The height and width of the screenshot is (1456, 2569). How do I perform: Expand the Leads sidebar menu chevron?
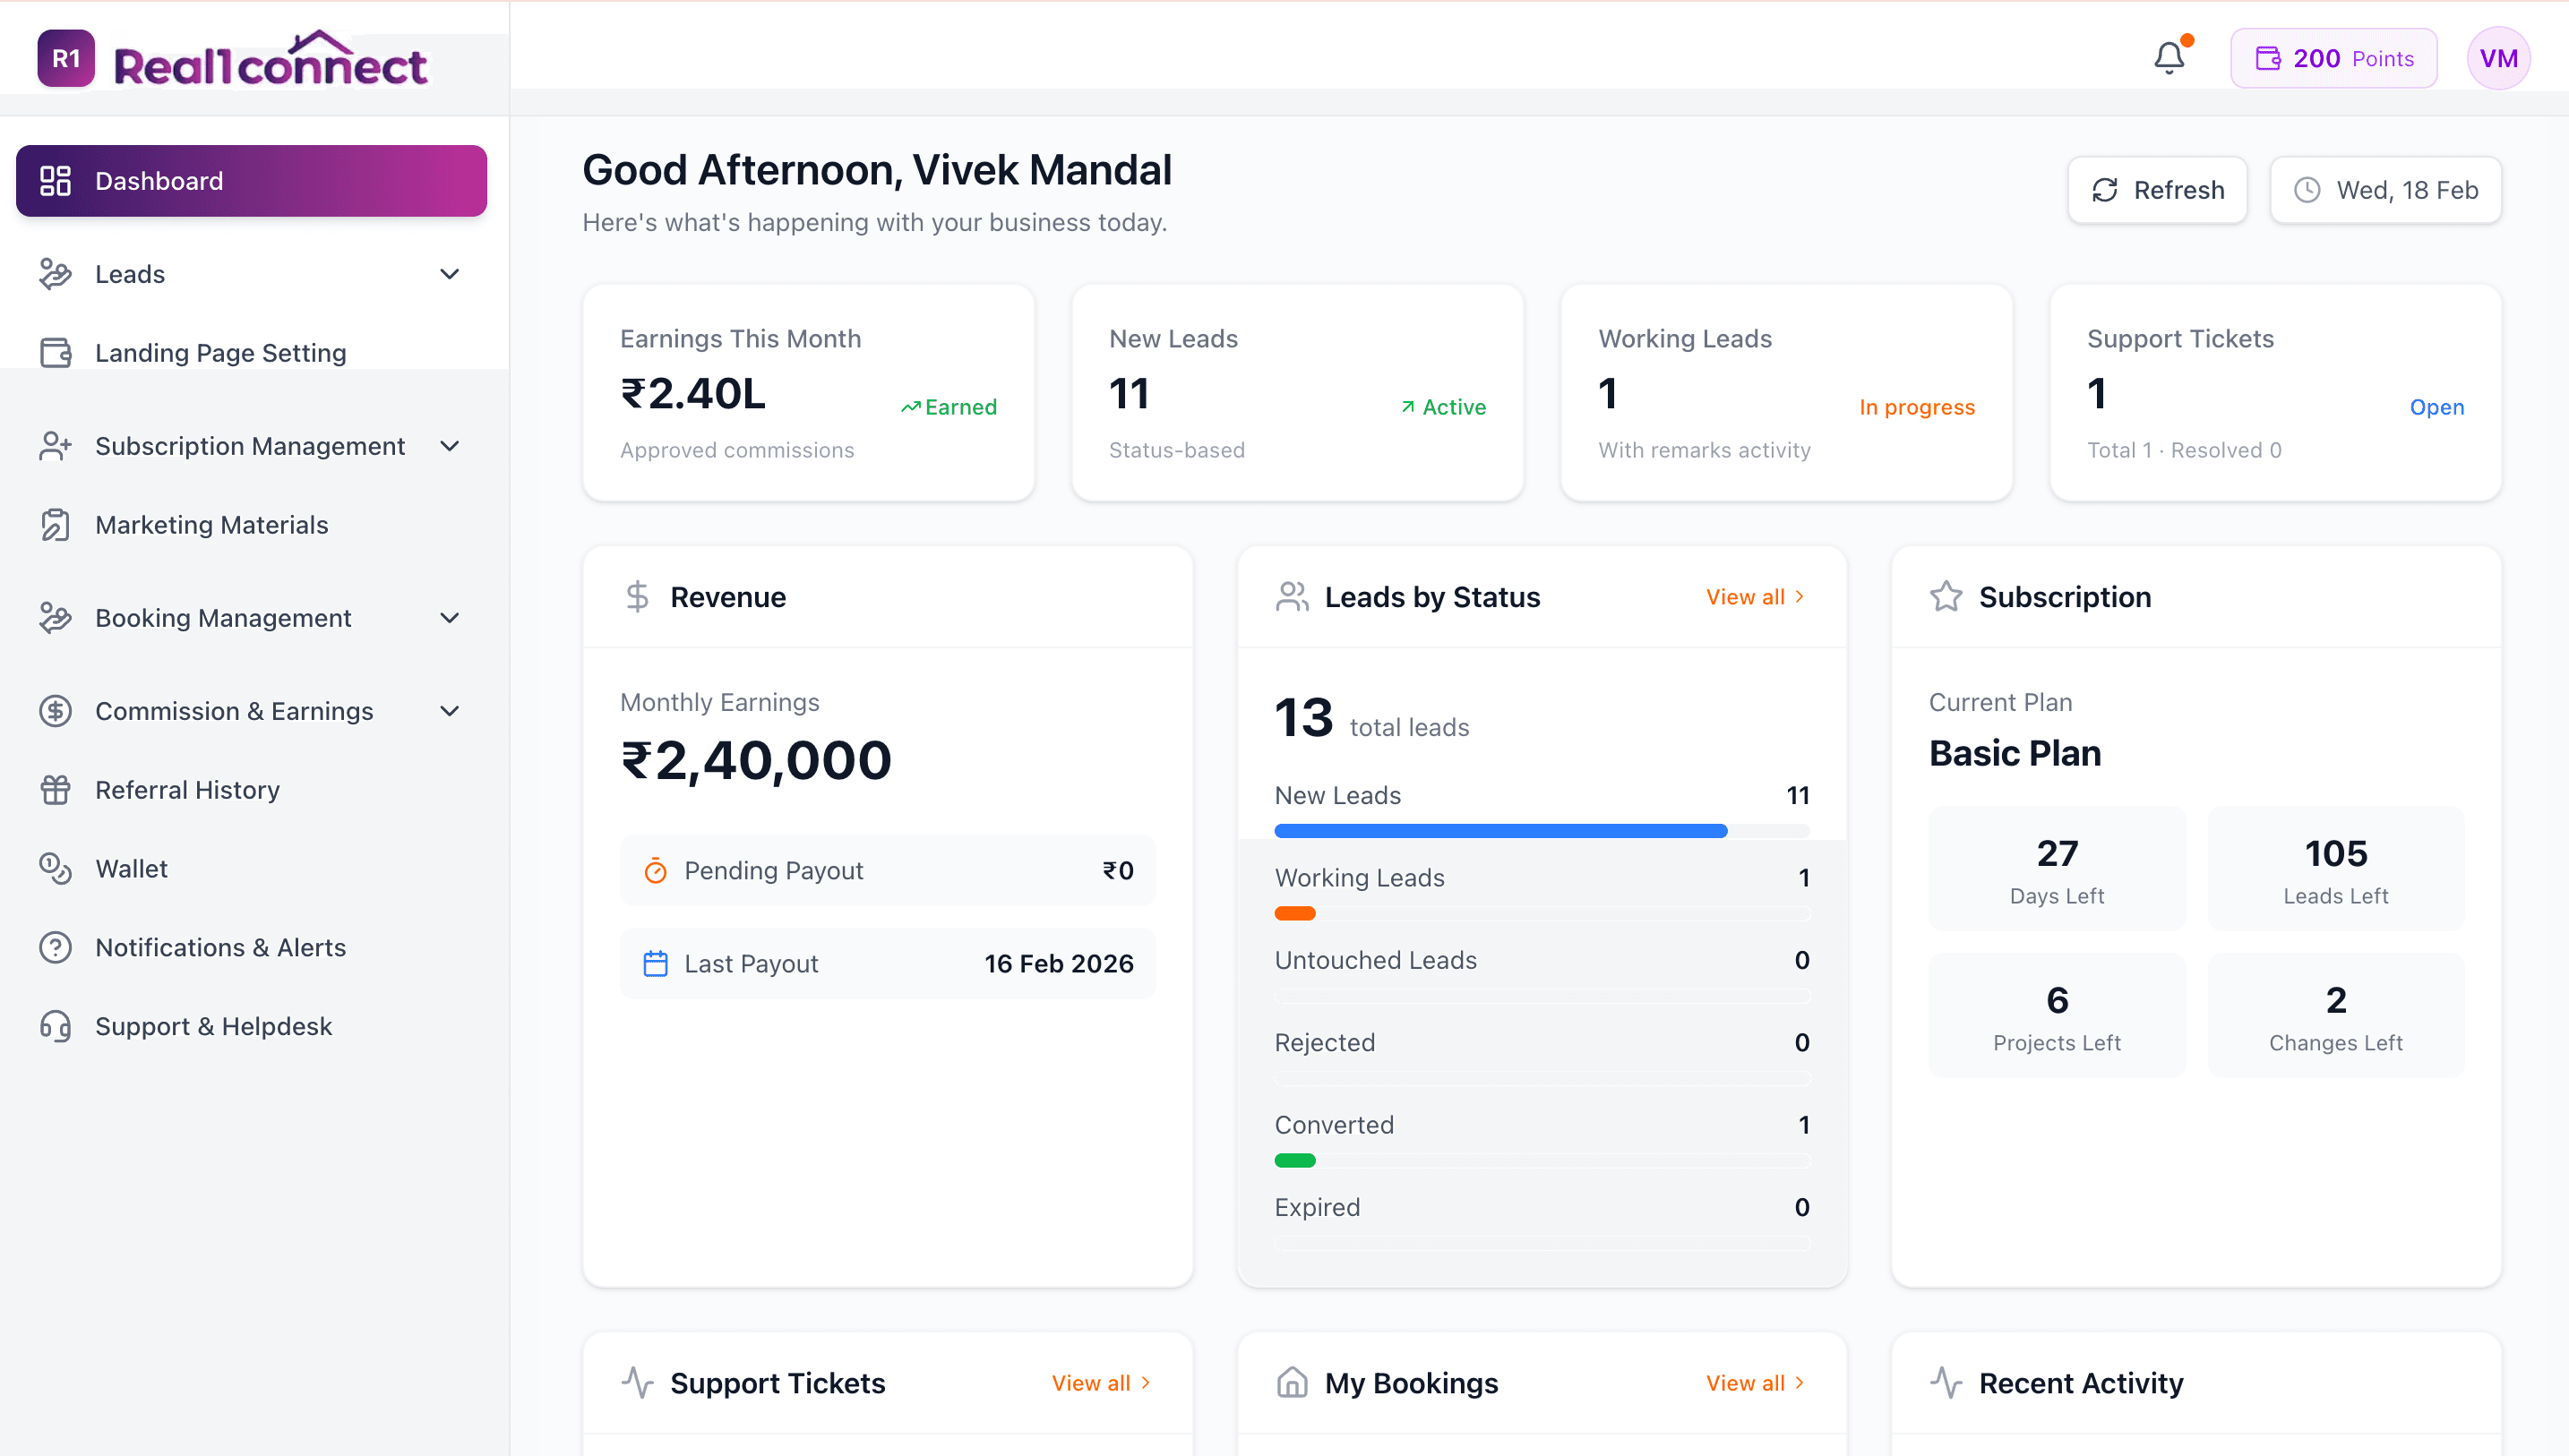(450, 274)
